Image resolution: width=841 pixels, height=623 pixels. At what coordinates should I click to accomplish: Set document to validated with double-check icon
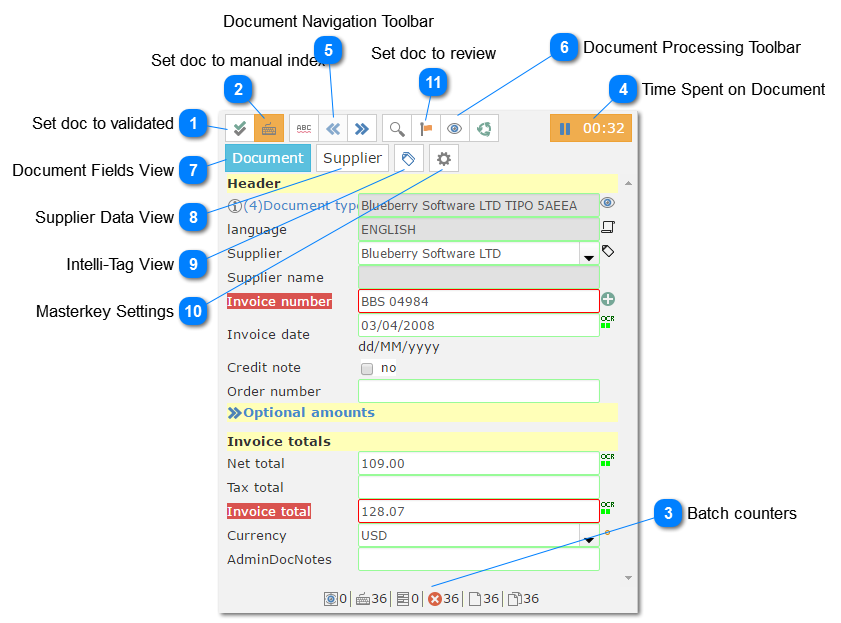[x=239, y=128]
